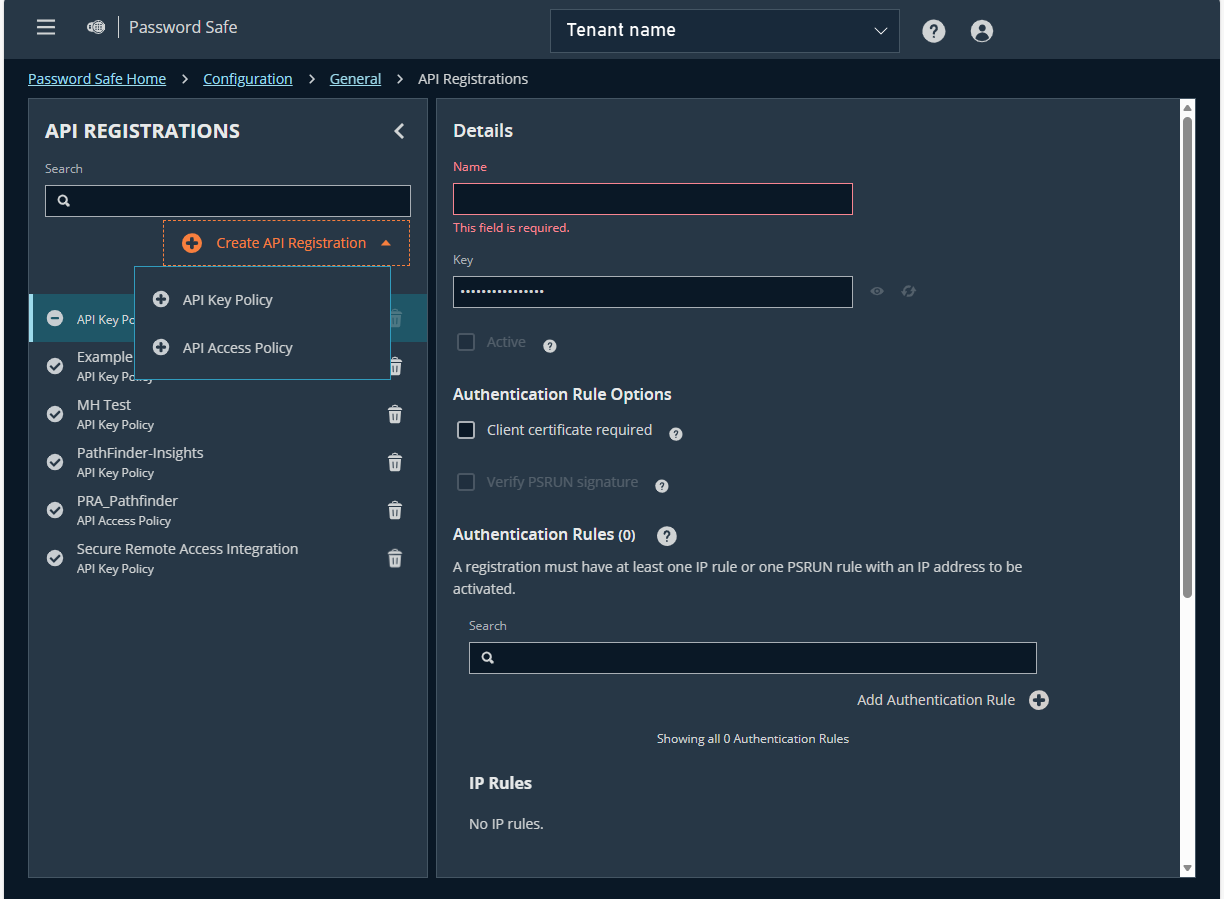The image size is (1224, 899).
Task: Toggle Verify PSRUN signature checkbox
Action: click(466, 482)
